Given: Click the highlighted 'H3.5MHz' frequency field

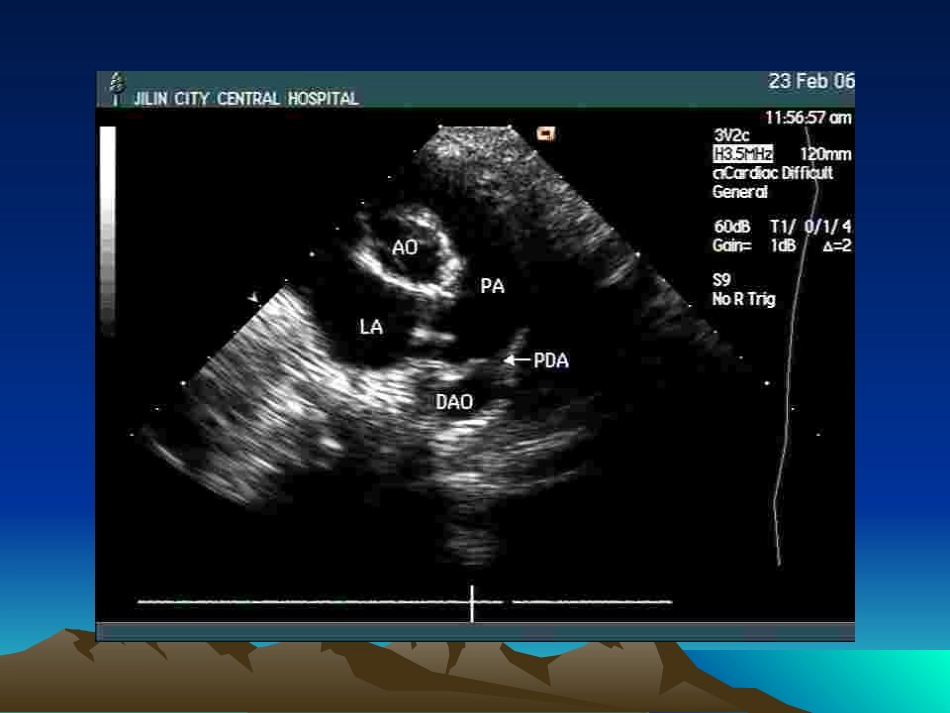Looking at the screenshot, I should [743, 154].
